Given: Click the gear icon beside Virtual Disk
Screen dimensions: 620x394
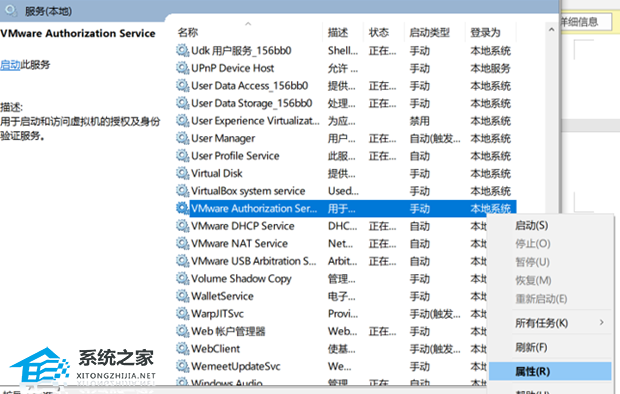Looking at the screenshot, I should 182,173.
